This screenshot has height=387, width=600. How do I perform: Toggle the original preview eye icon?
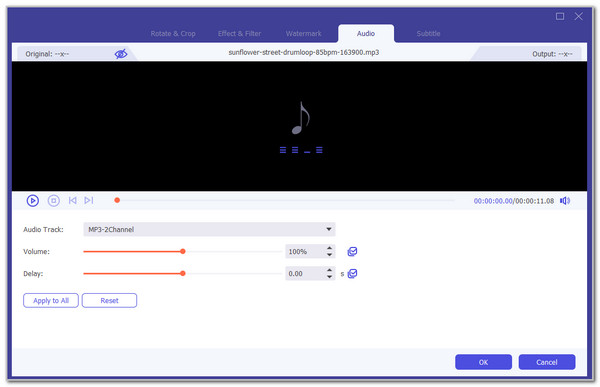point(121,54)
